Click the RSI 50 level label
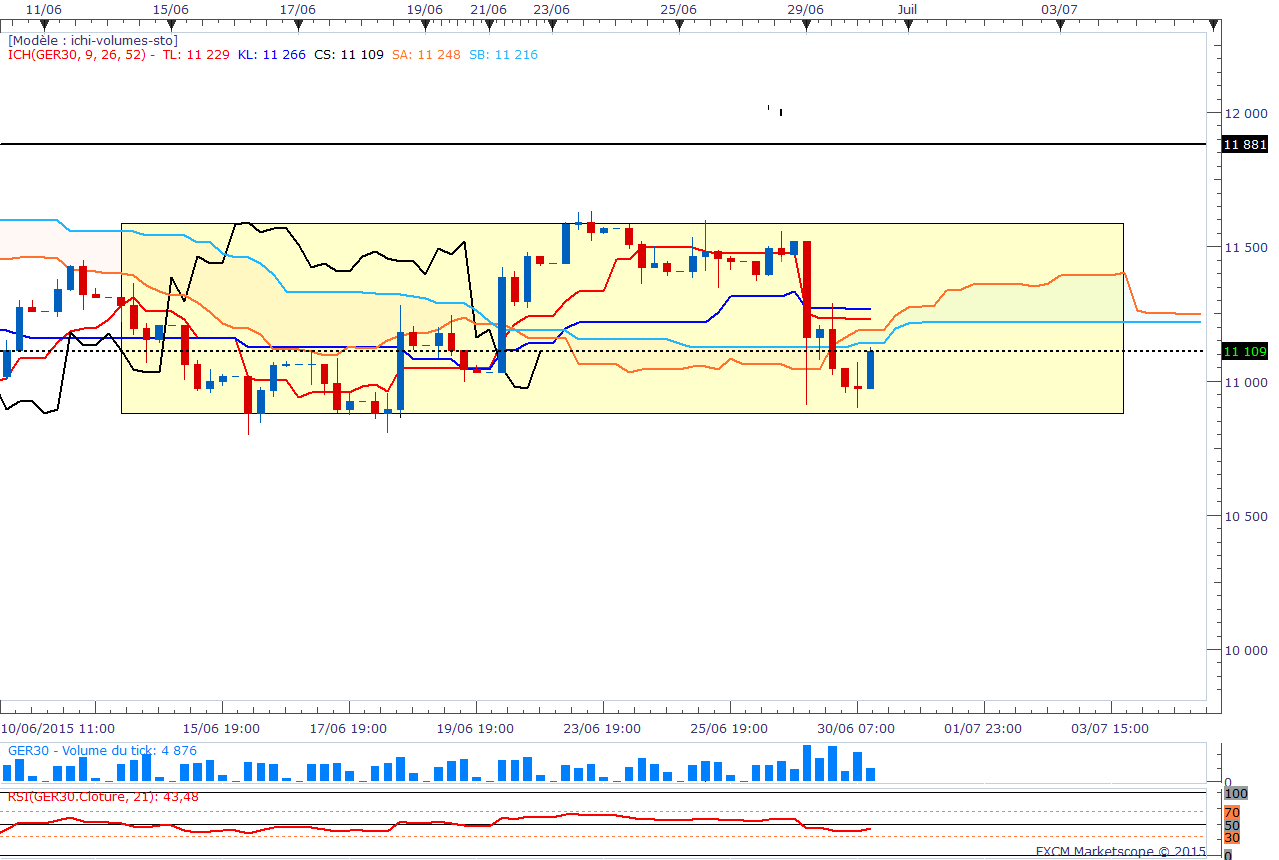The width and height of the screenshot is (1279, 860). (1232, 825)
